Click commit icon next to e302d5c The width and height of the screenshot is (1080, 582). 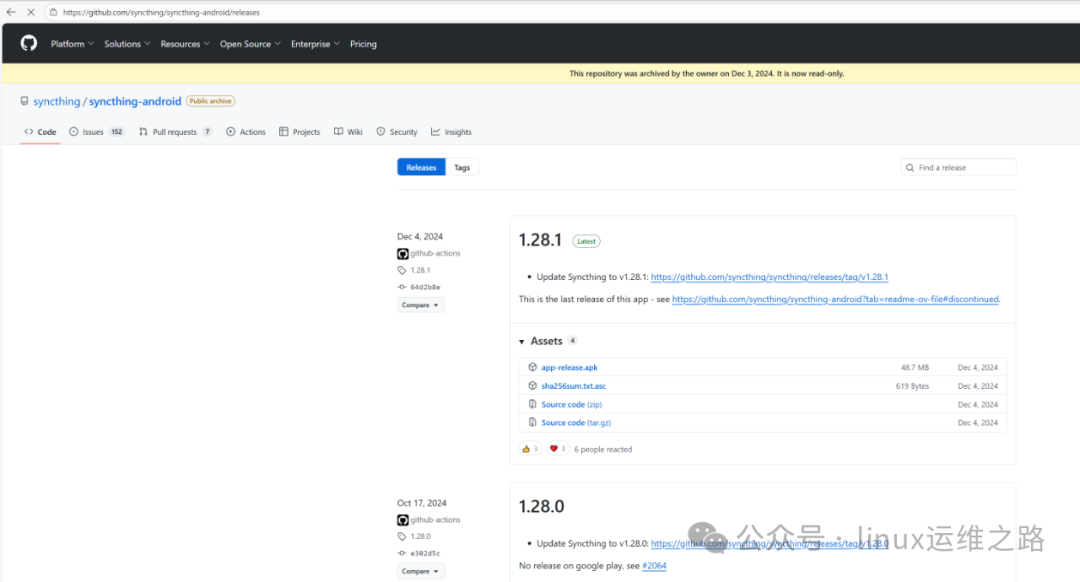click(402, 553)
